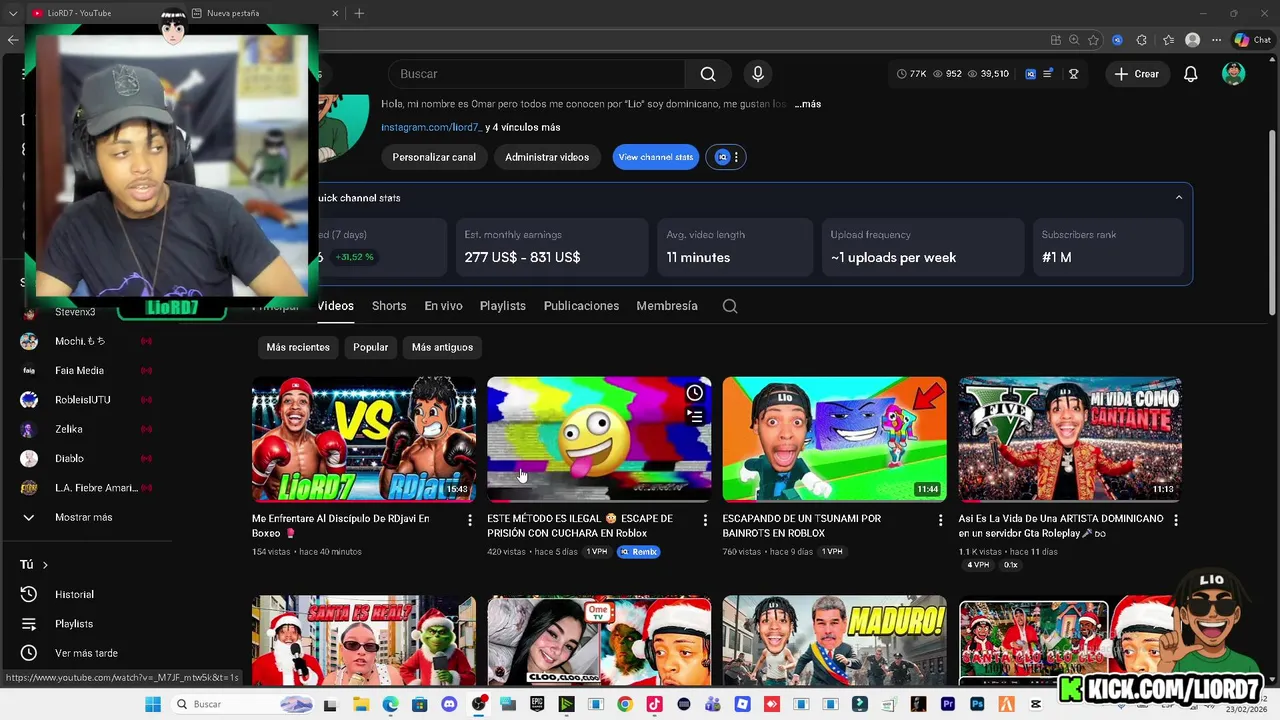Open TikTok from the taskbar
Viewport: 1280px width, 720px height.
click(x=654, y=704)
